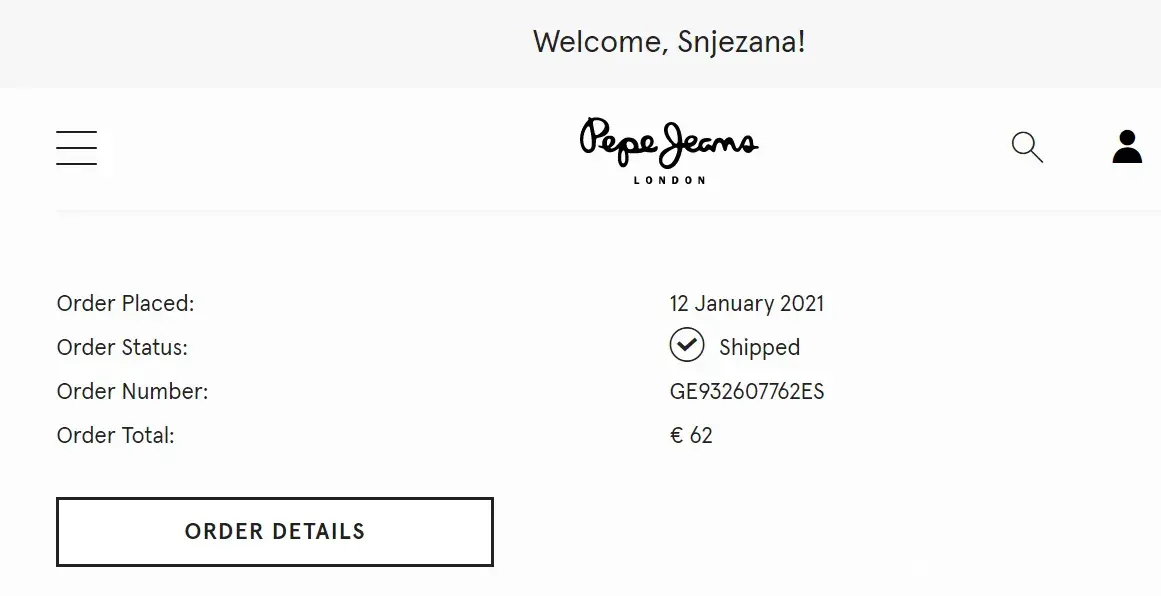Click the Shipped status checkmark icon
Viewport: 1161px width, 596px height.
click(x=687, y=345)
